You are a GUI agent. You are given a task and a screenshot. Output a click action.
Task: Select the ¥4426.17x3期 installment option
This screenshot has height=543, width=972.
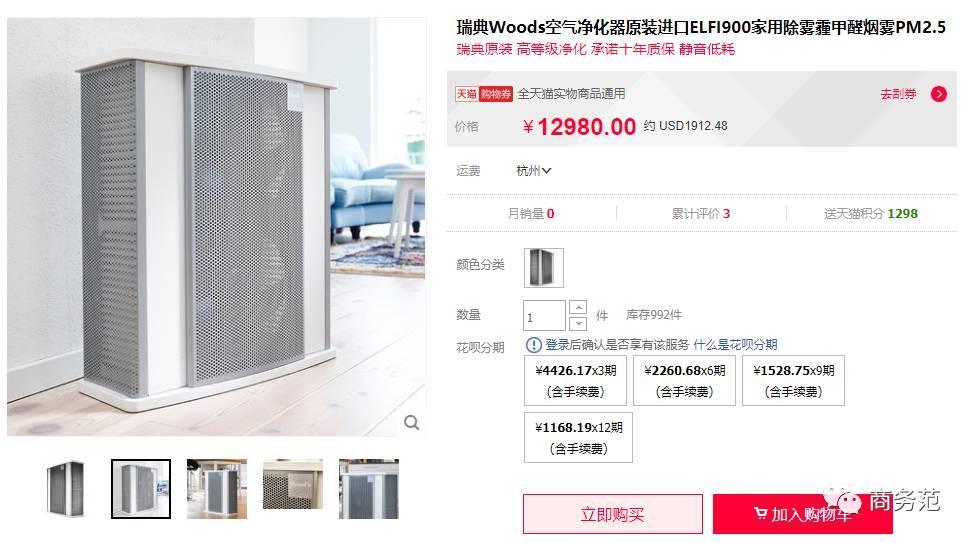click(575, 381)
